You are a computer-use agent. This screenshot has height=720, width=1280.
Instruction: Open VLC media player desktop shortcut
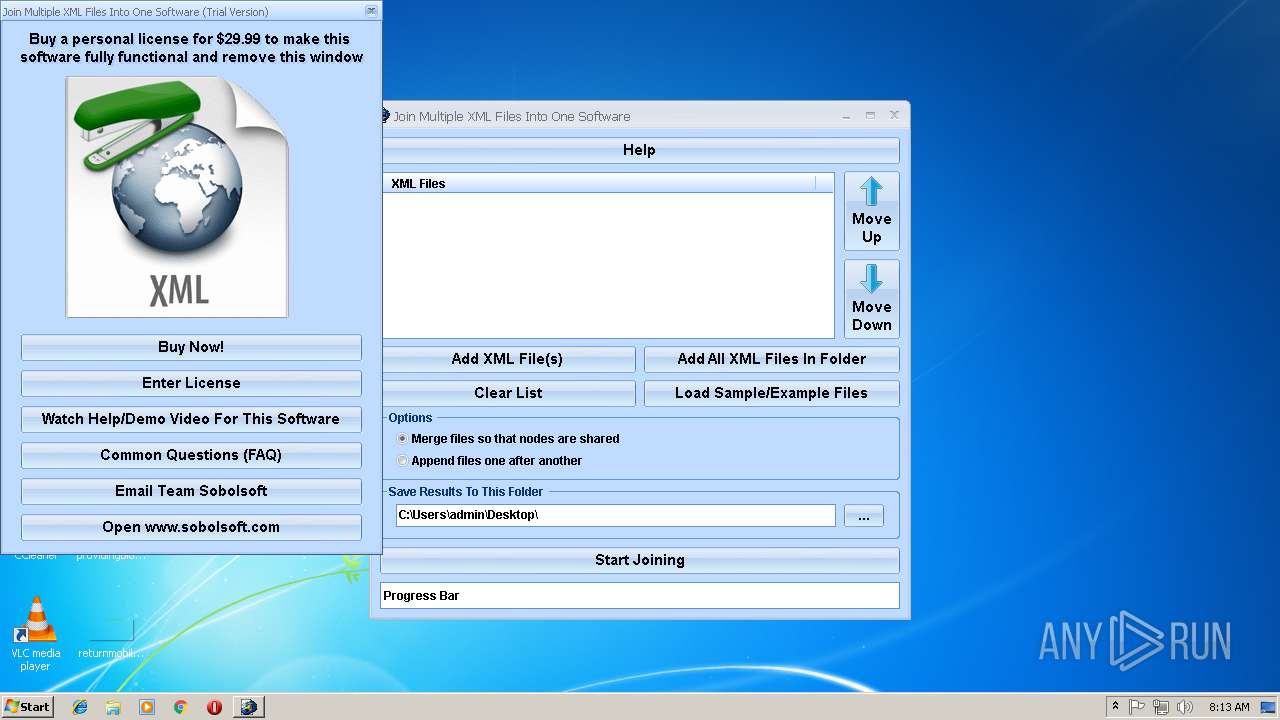tap(36, 634)
